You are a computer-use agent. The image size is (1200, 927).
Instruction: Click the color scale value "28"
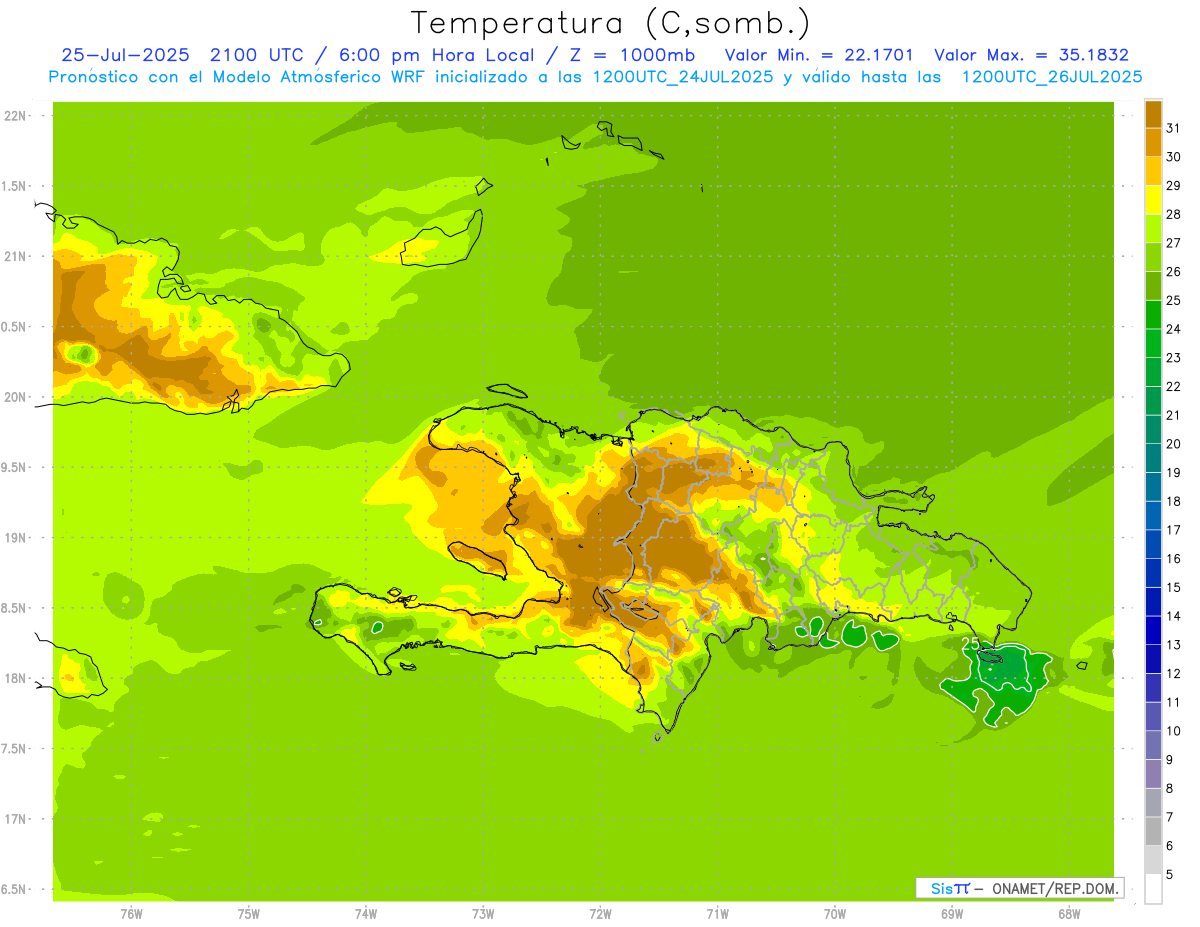coord(1173,214)
